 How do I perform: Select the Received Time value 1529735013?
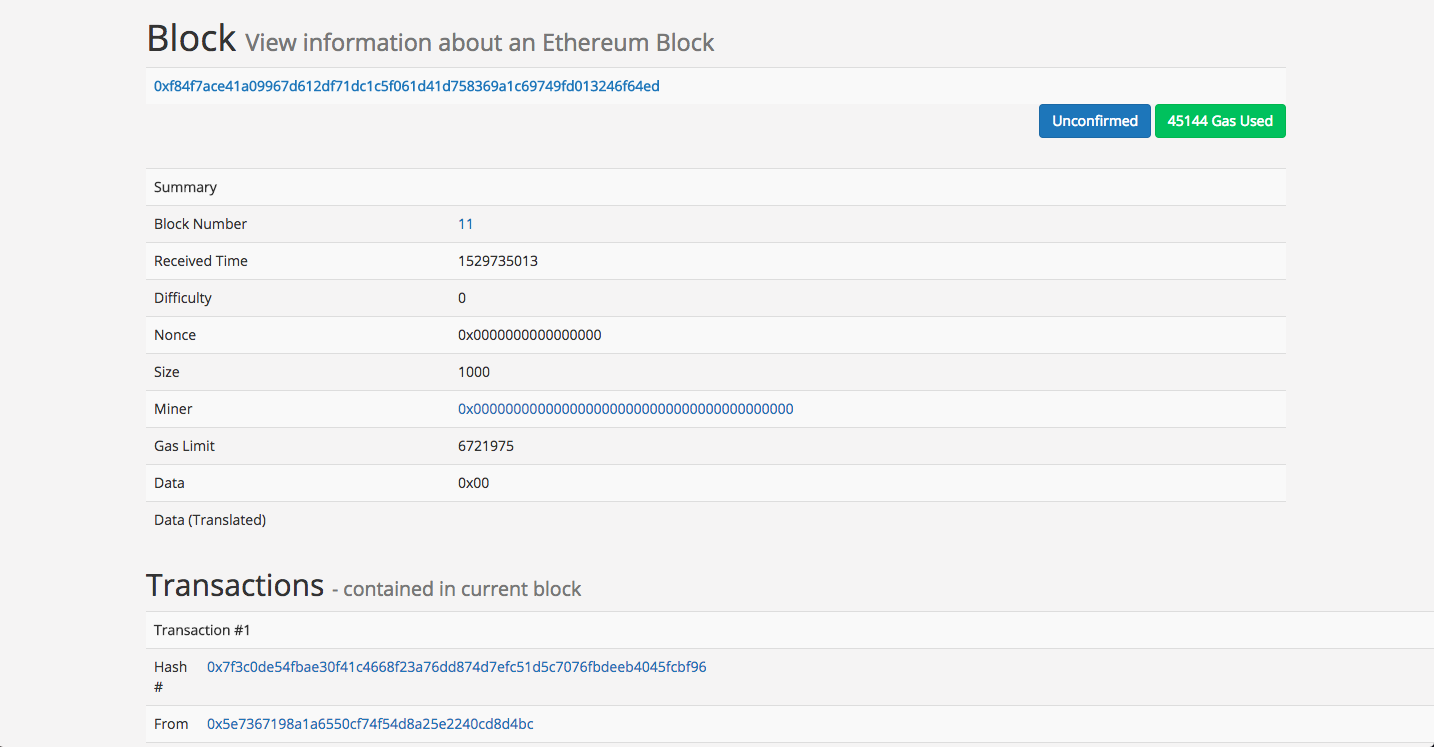pos(498,261)
